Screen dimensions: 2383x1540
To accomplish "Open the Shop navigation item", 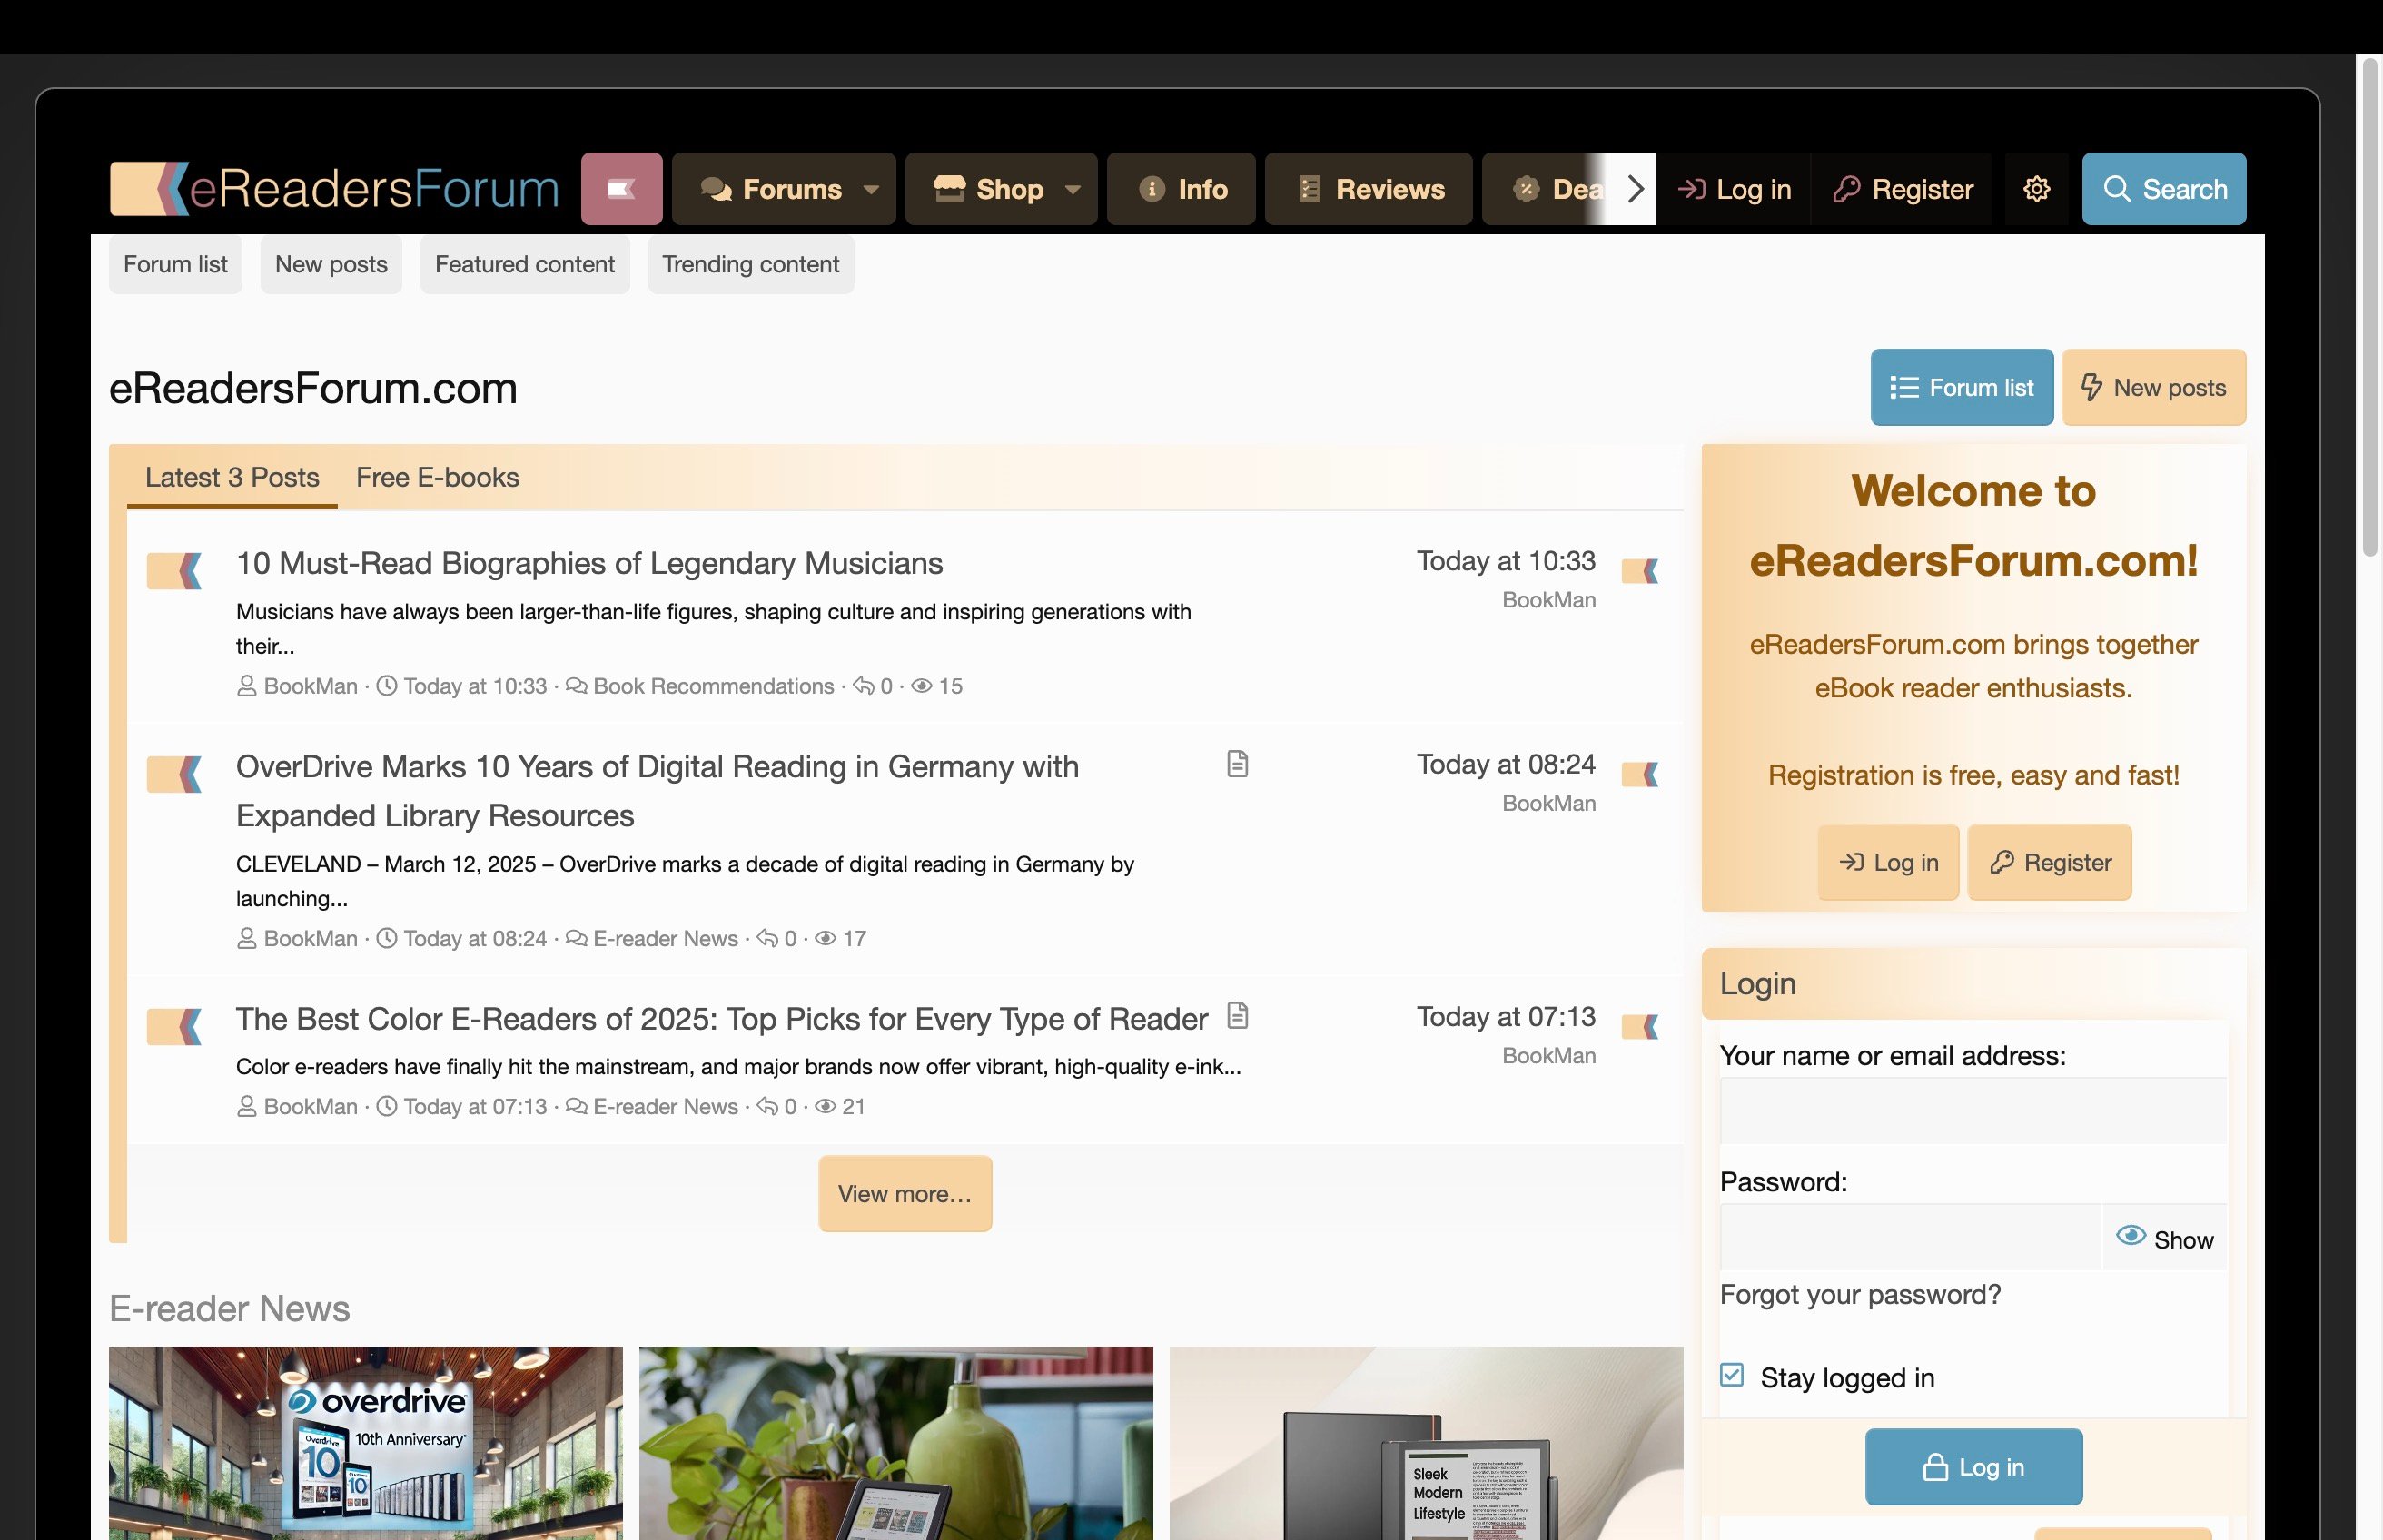I will (988, 188).
